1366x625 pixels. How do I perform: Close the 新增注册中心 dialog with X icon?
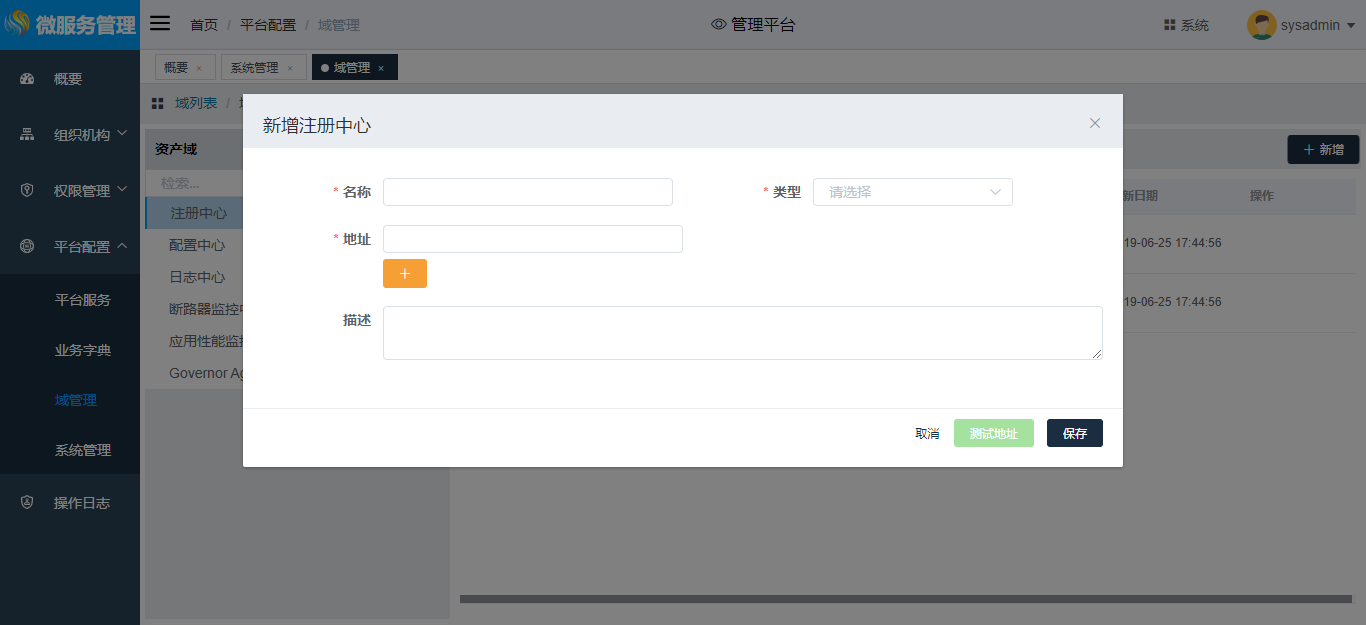pyautogui.click(x=1095, y=123)
